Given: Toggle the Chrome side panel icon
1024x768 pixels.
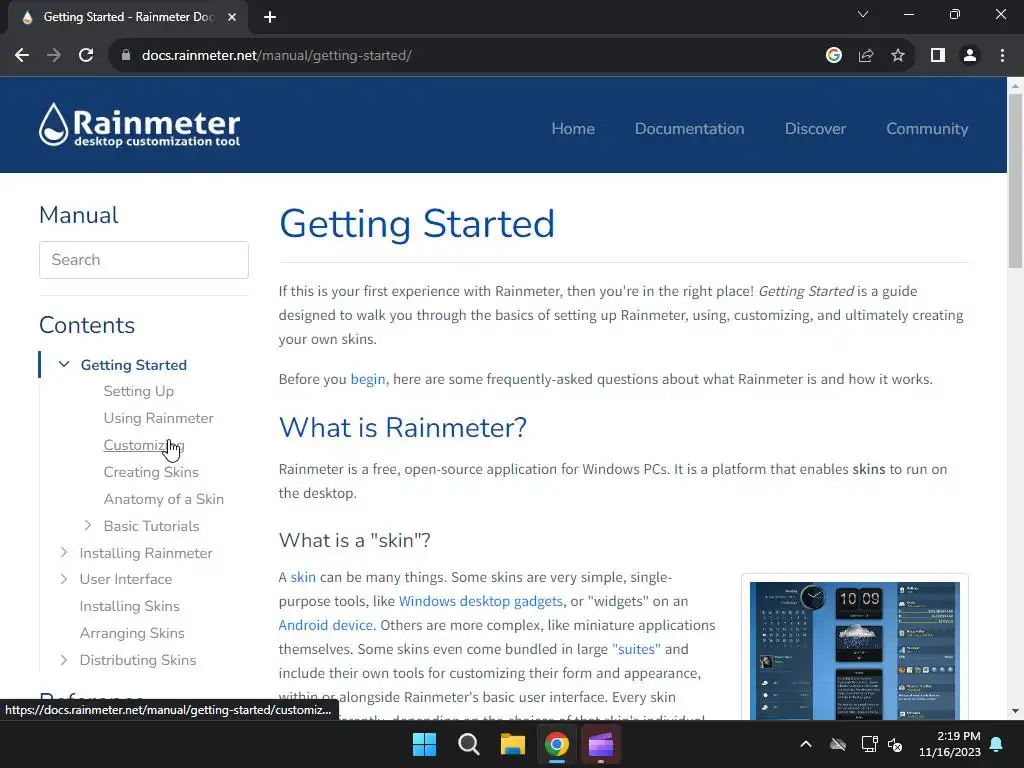Looking at the screenshot, I should pos(938,56).
